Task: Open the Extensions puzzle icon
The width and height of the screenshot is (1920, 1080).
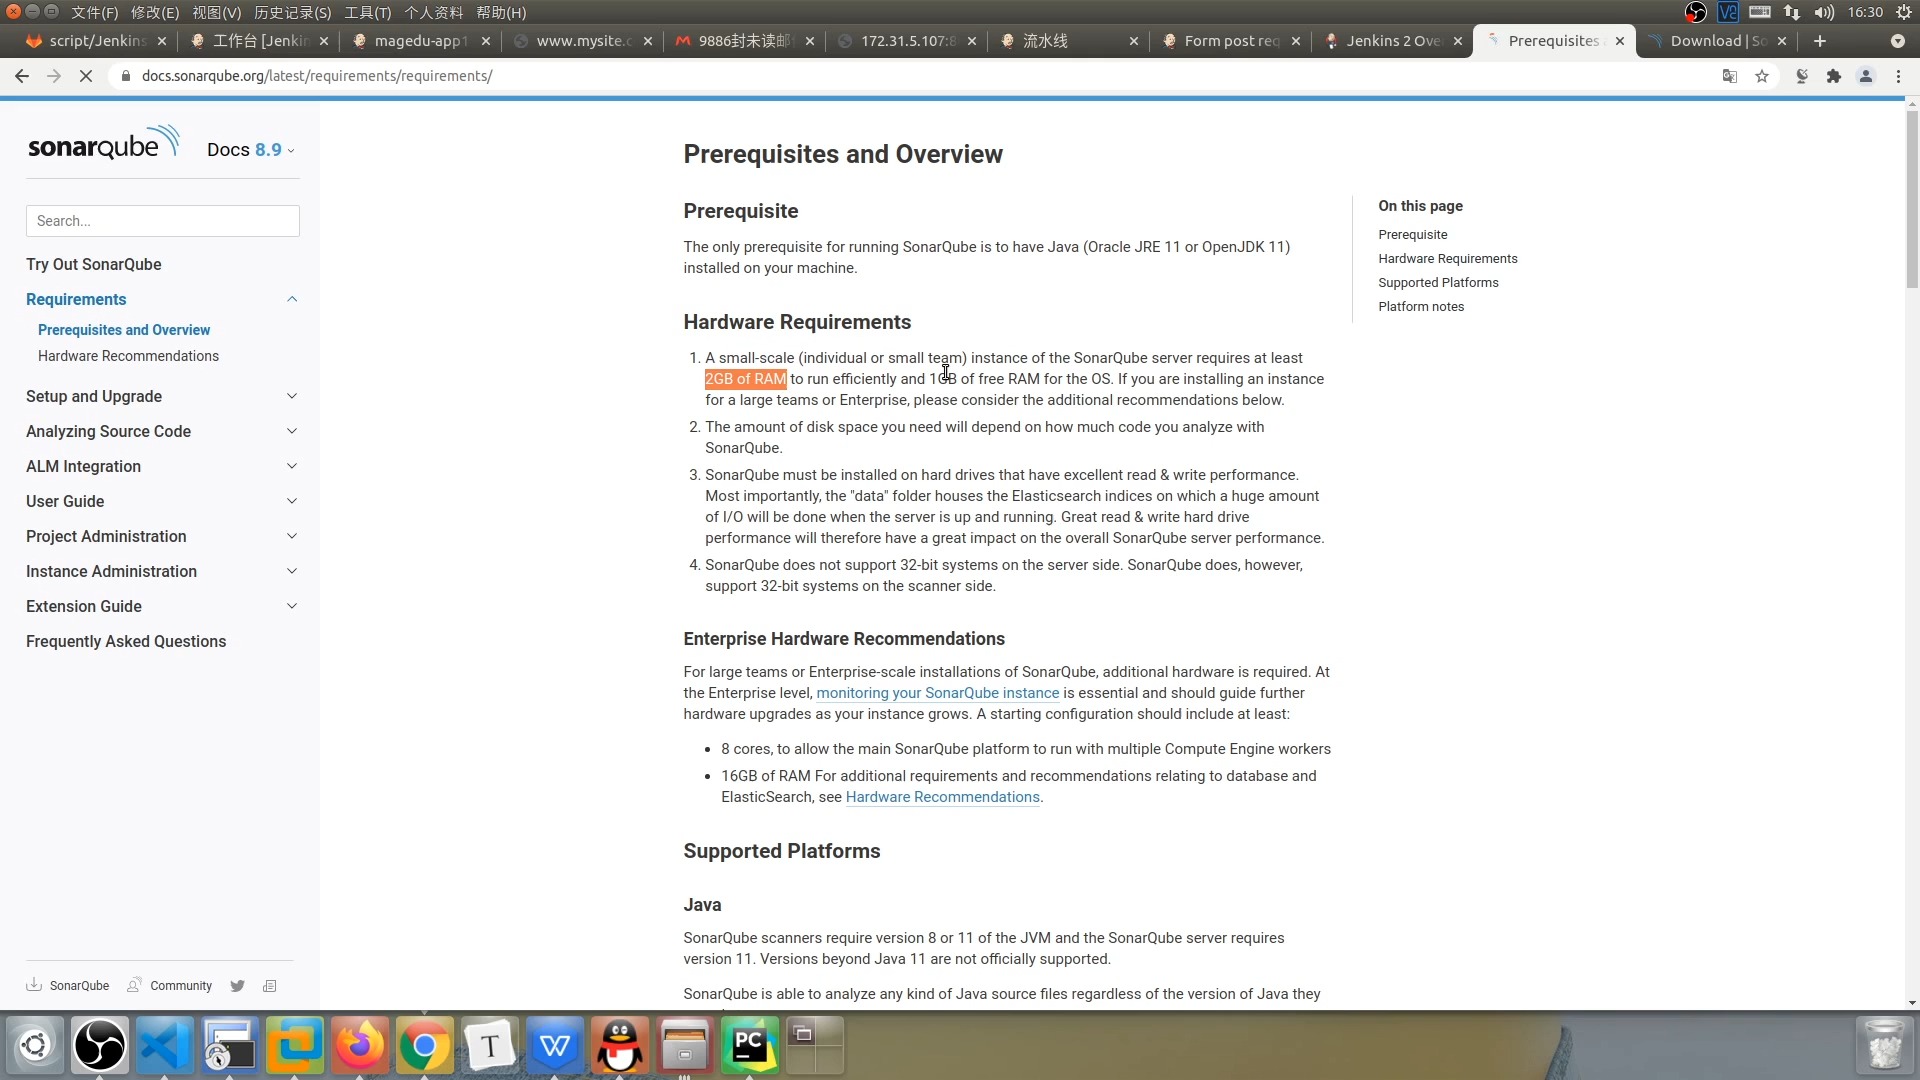Action: coord(1834,76)
